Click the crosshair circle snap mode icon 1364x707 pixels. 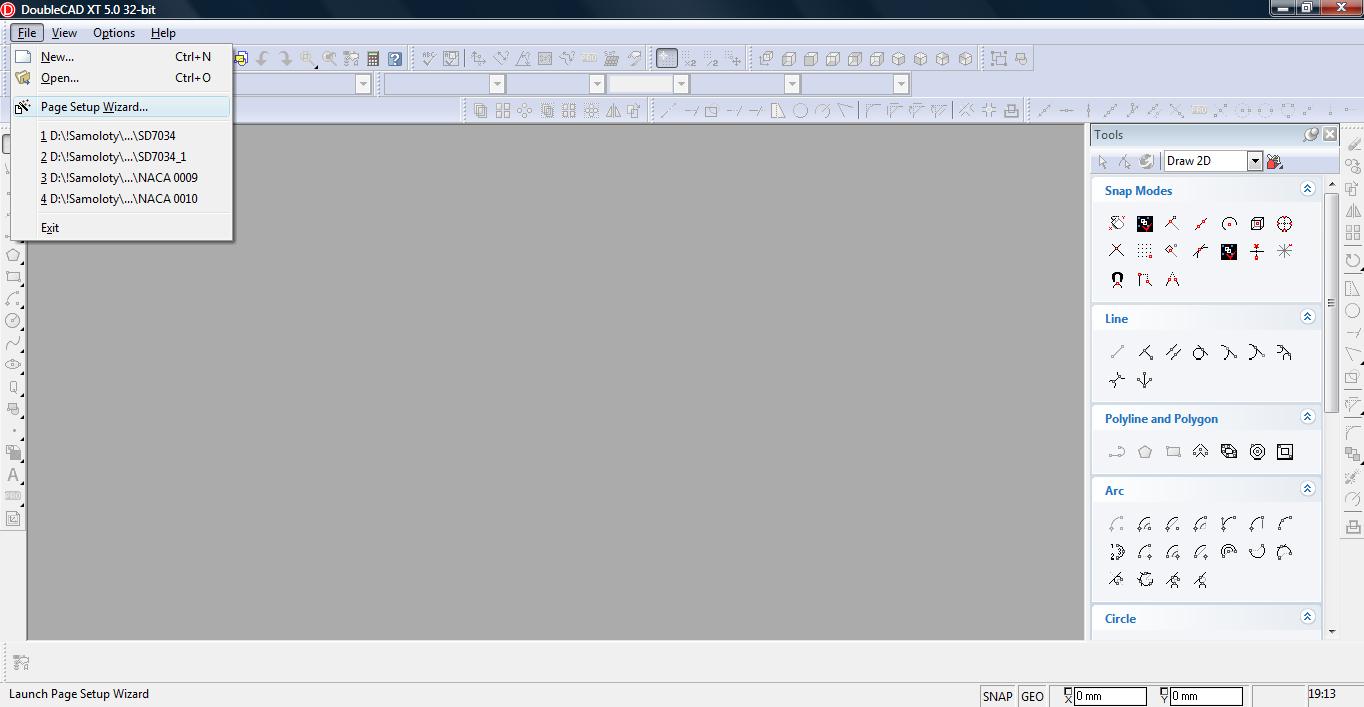1285,224
